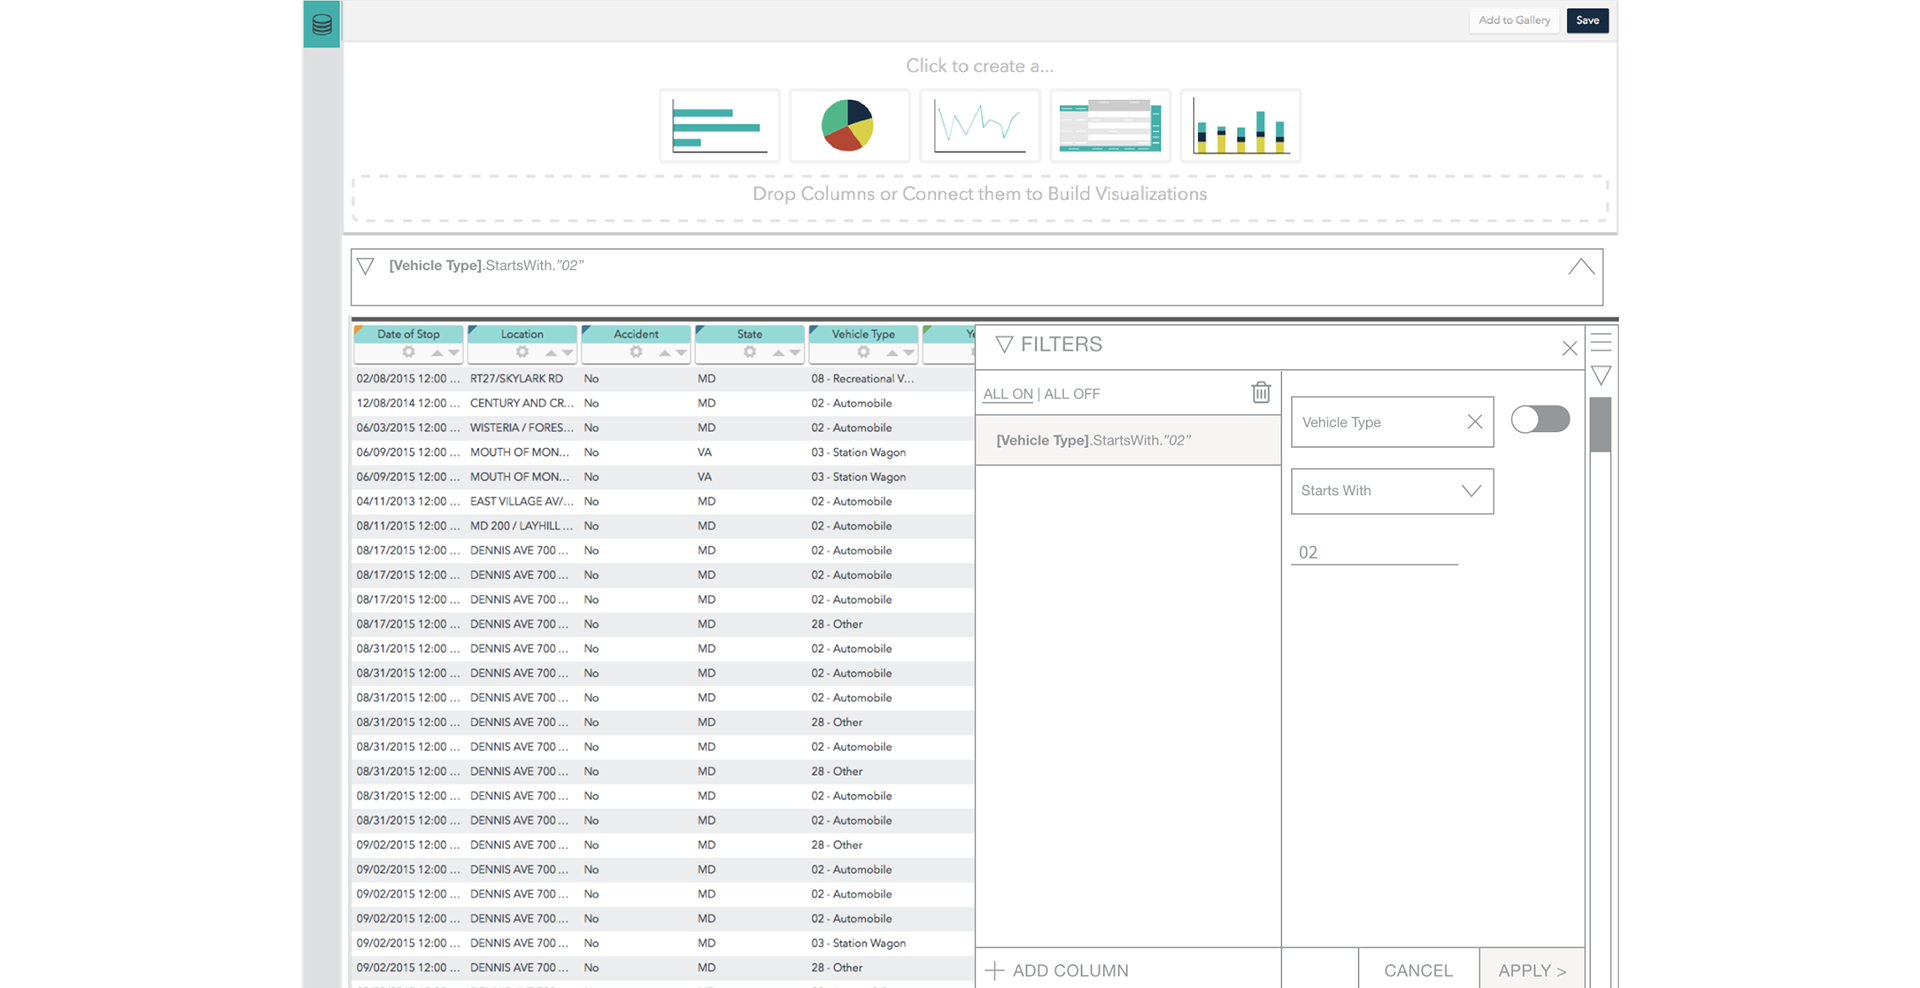1920x988 pixels.
Task: Select cell RT27/SKYLARK RD
Action: click(x=517, y=379)
